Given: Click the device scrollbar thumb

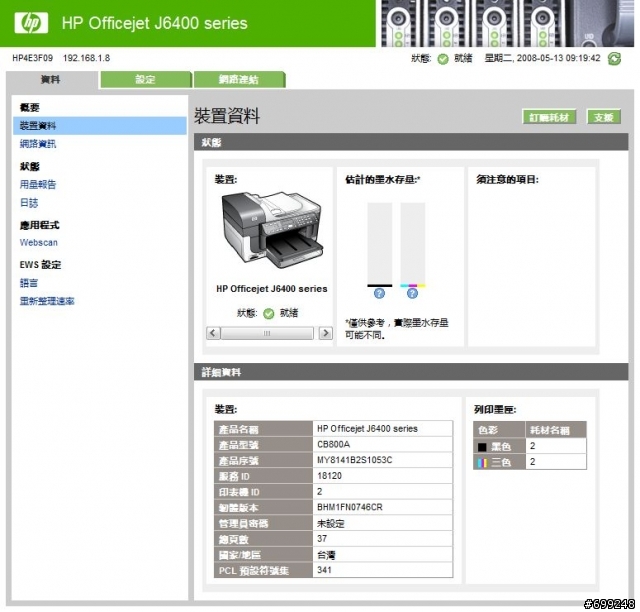Looking at the screenshot, I should click(x=267, y=333).
